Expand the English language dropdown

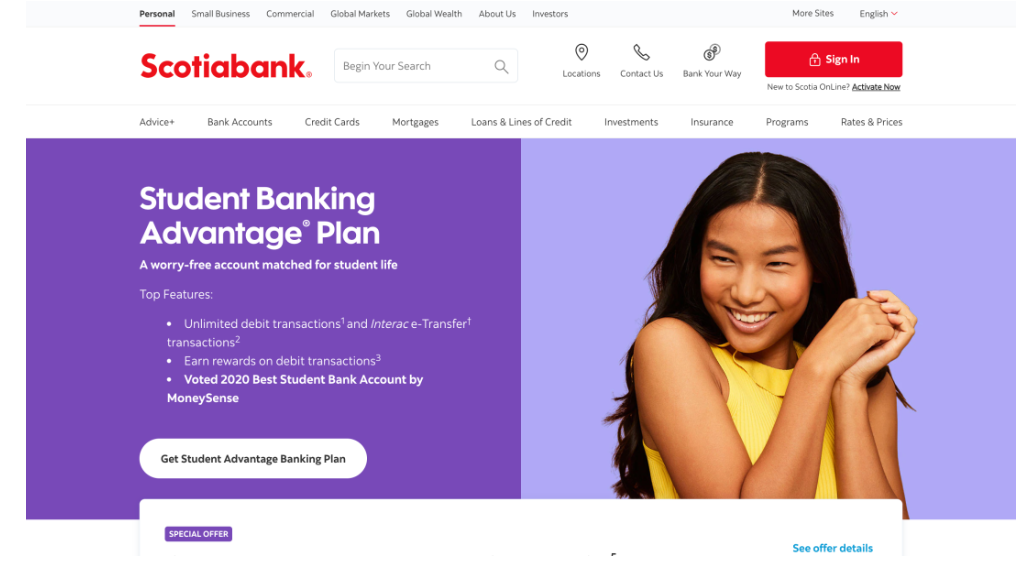pos(878,14)
